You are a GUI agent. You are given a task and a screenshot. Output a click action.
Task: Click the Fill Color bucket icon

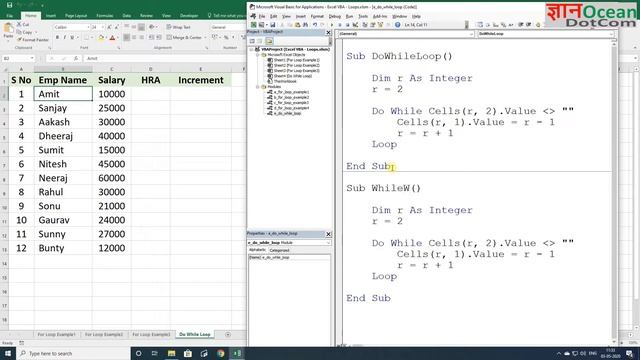(x=100, y=38)
